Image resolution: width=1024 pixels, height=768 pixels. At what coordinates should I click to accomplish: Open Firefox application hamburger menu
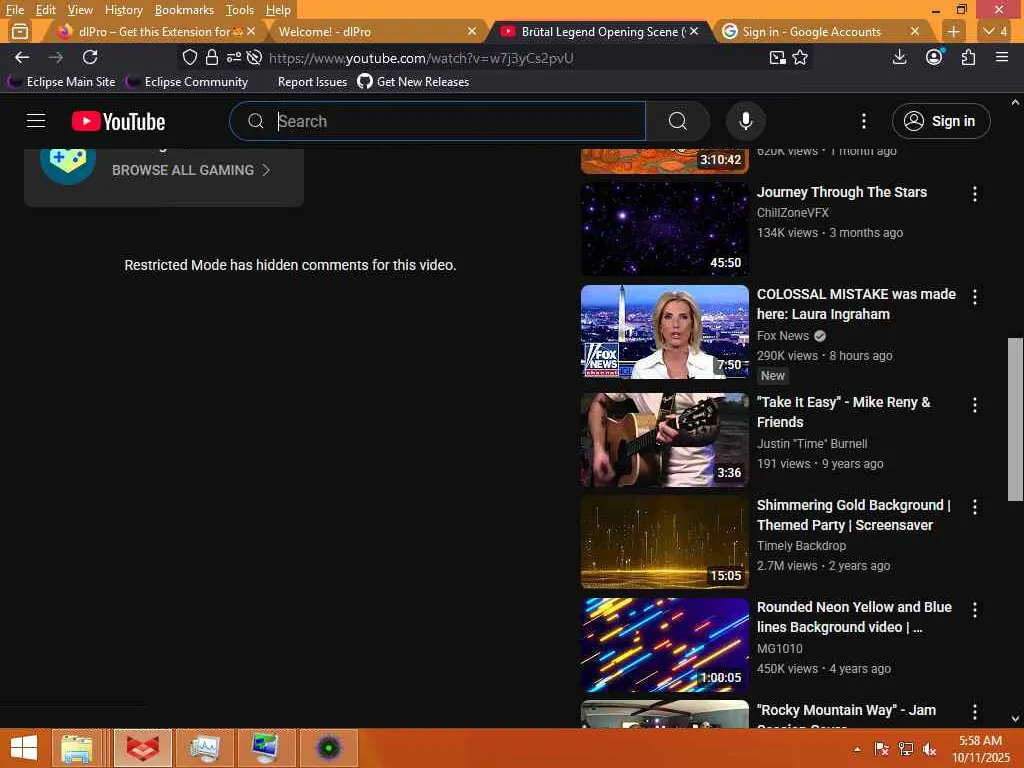[1002, 57]
